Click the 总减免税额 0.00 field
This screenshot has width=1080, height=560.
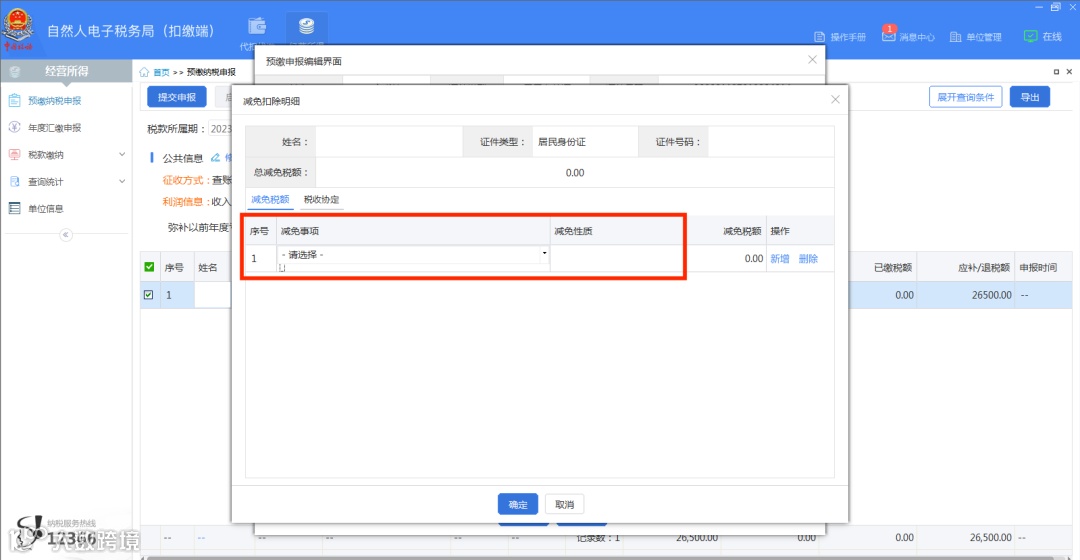click(574, 172)
